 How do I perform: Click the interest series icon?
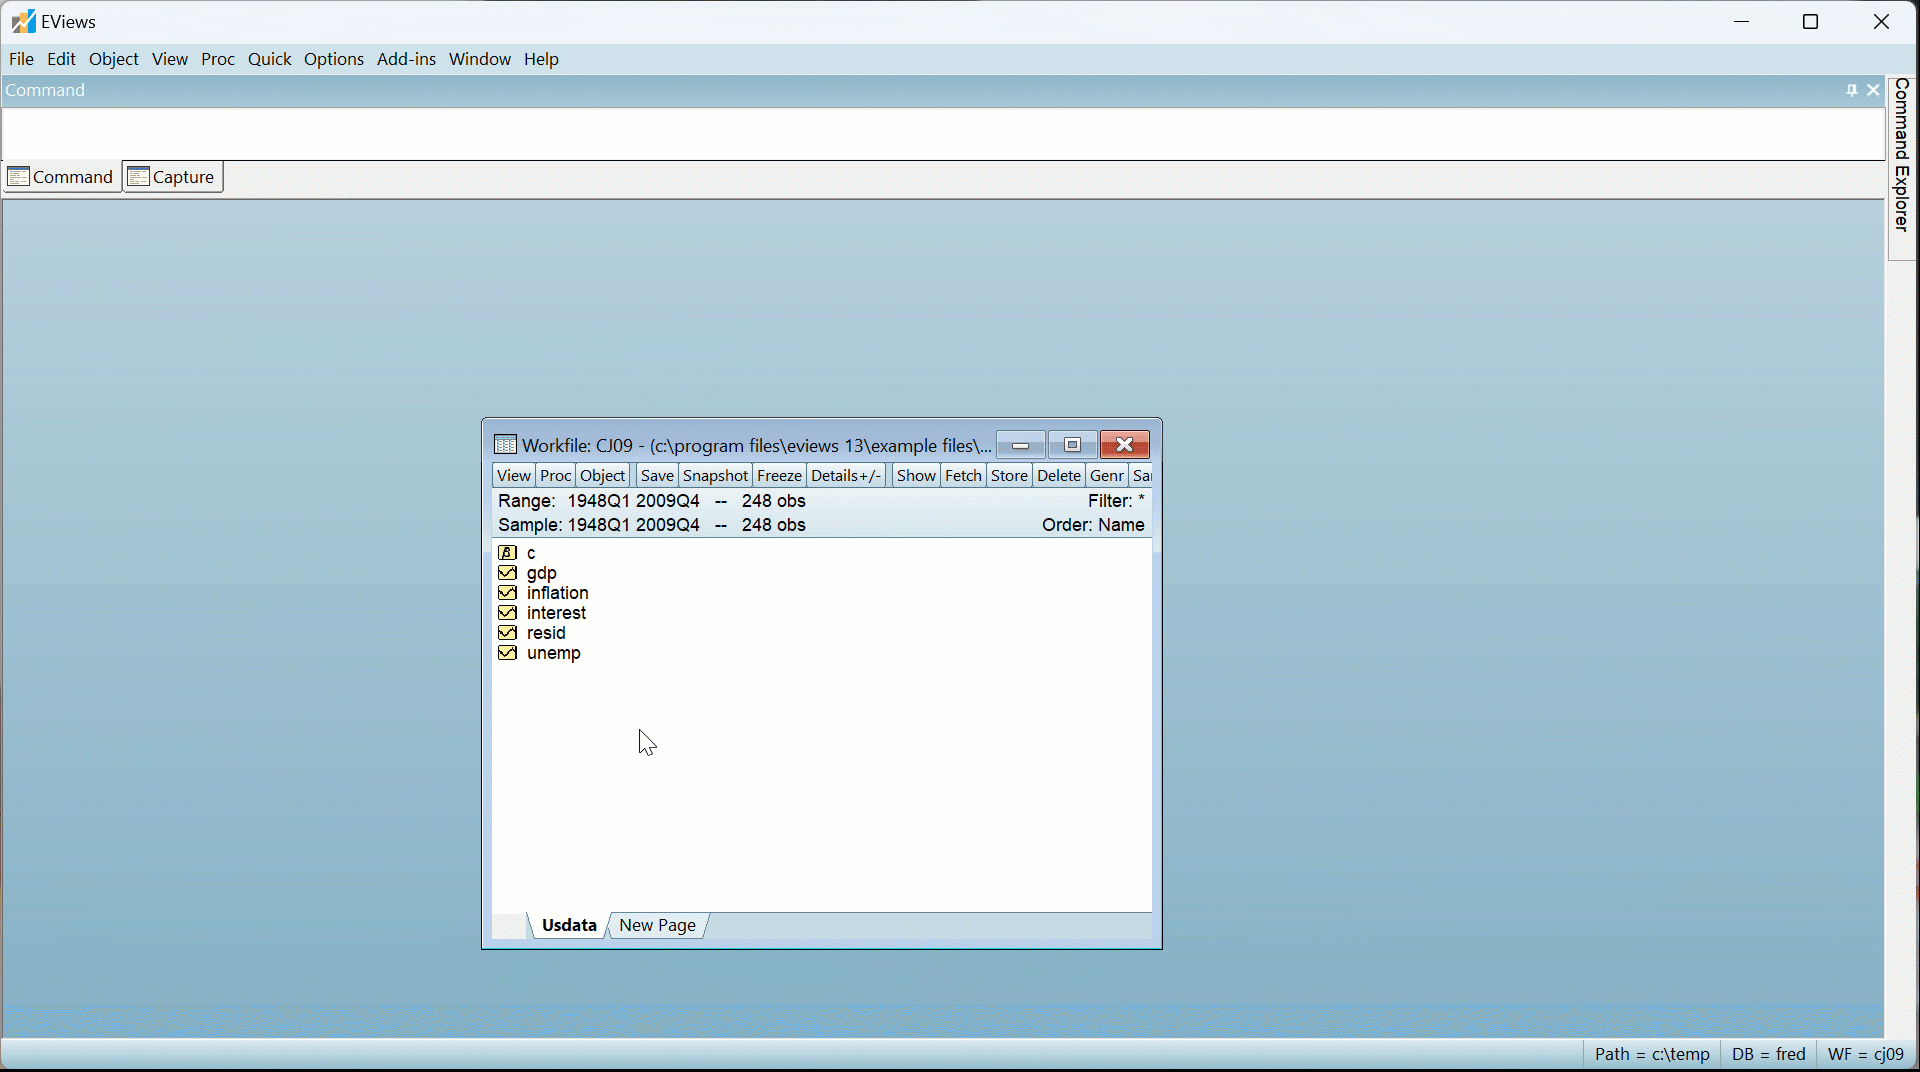(x=507, y=613)
